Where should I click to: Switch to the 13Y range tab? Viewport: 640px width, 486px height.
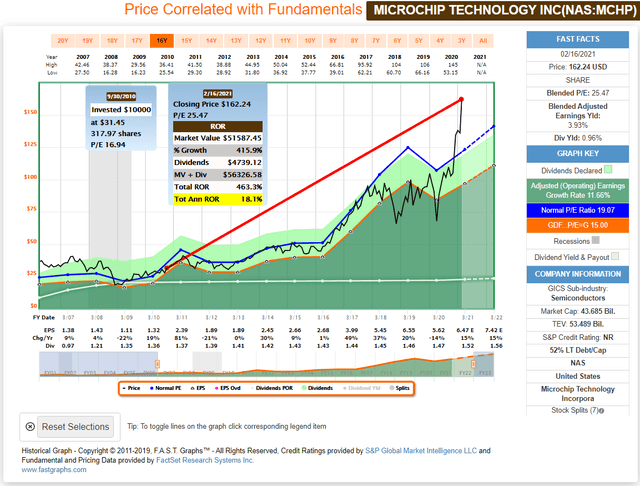pos(236,41)
